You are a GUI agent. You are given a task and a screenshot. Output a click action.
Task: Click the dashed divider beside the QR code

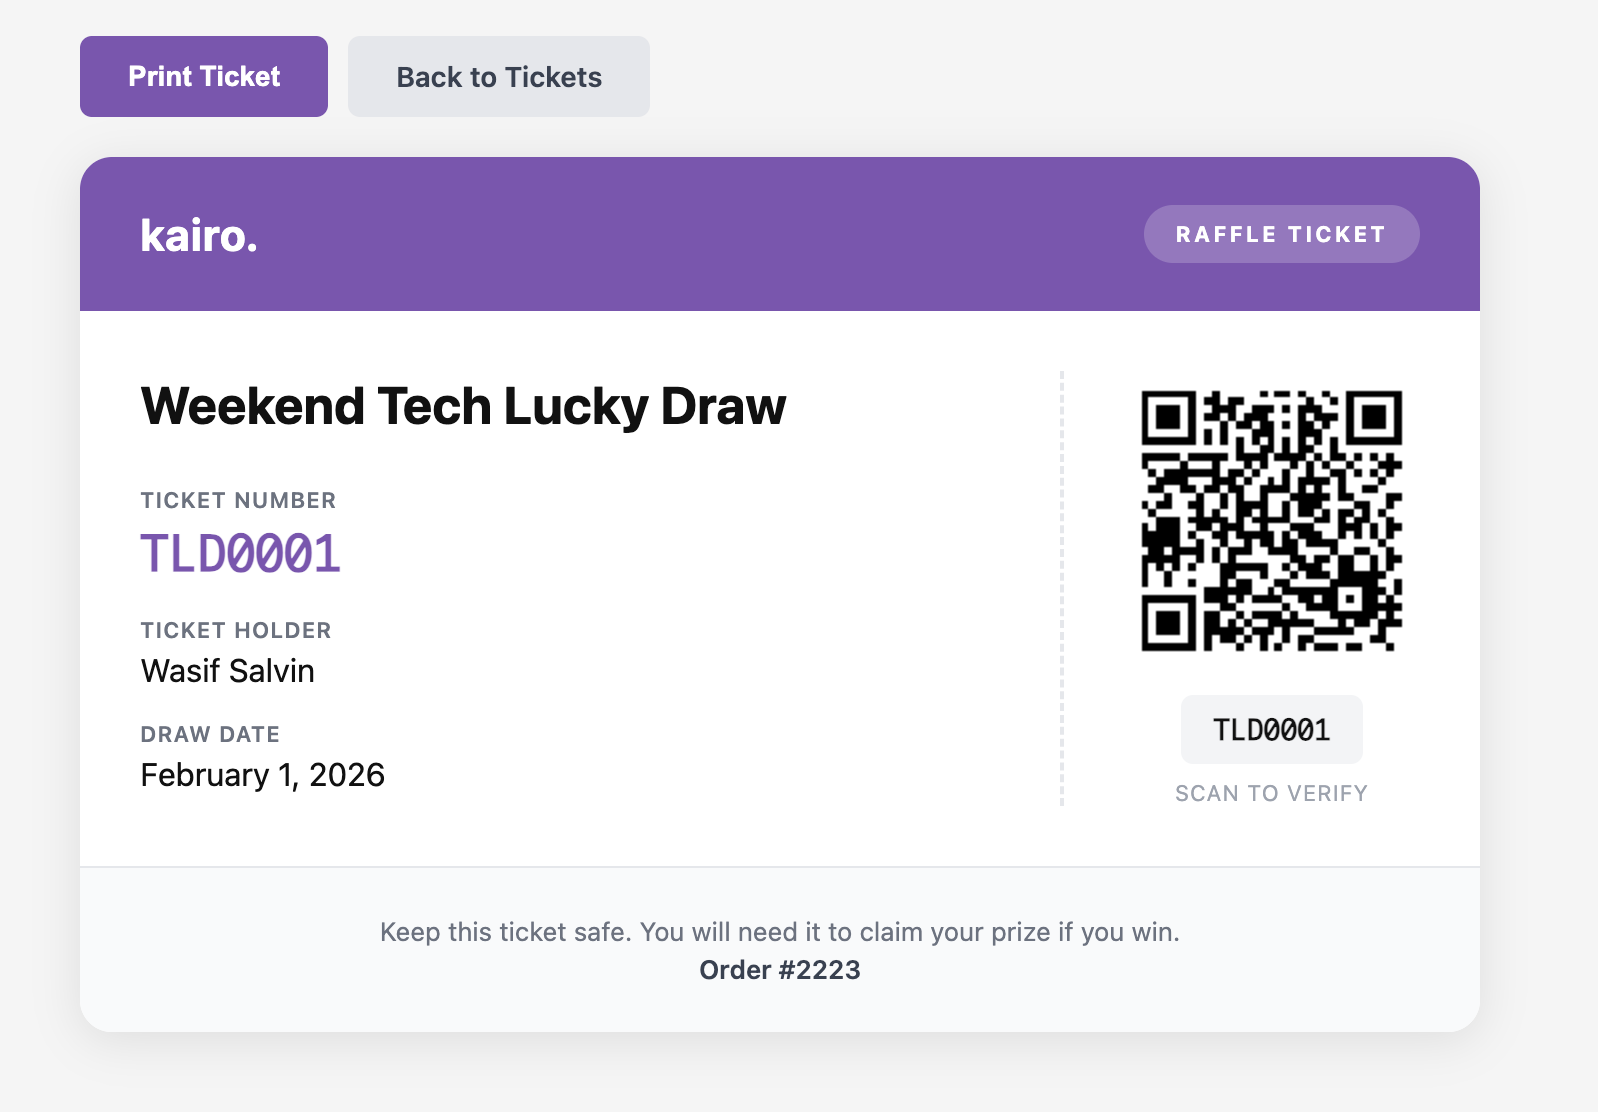[1061, 588]
